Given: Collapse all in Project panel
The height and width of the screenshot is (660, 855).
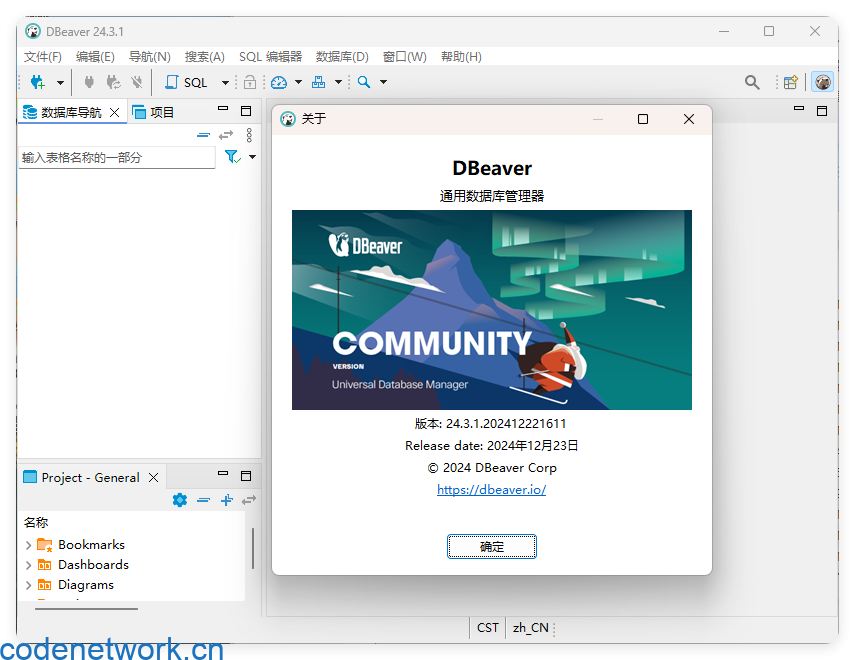Looking at the screenshot, I should pos(203,500).
